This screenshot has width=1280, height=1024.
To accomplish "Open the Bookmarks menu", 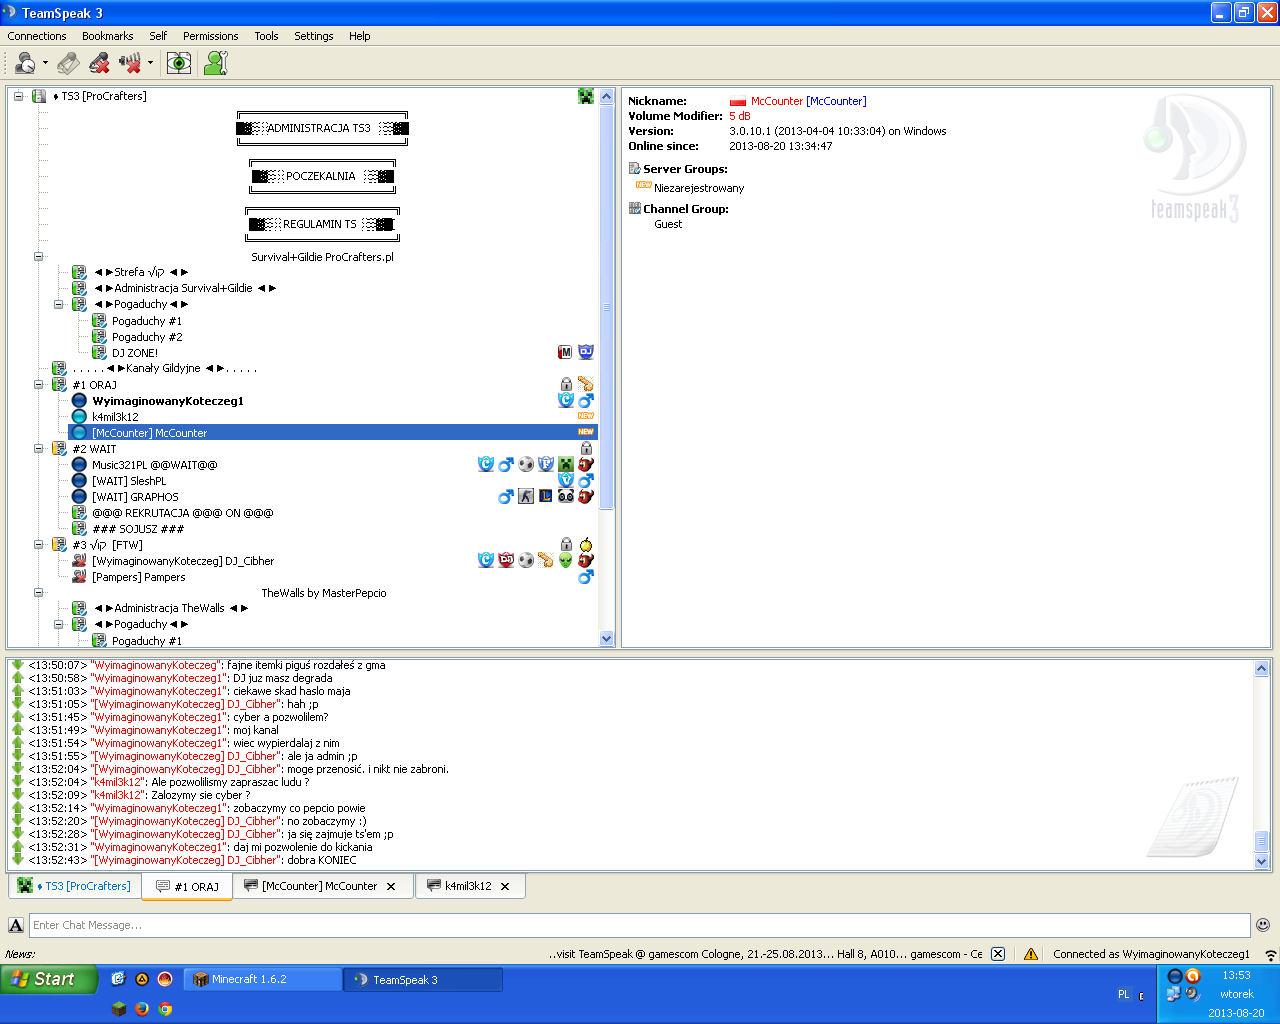I will coord(108,36).
